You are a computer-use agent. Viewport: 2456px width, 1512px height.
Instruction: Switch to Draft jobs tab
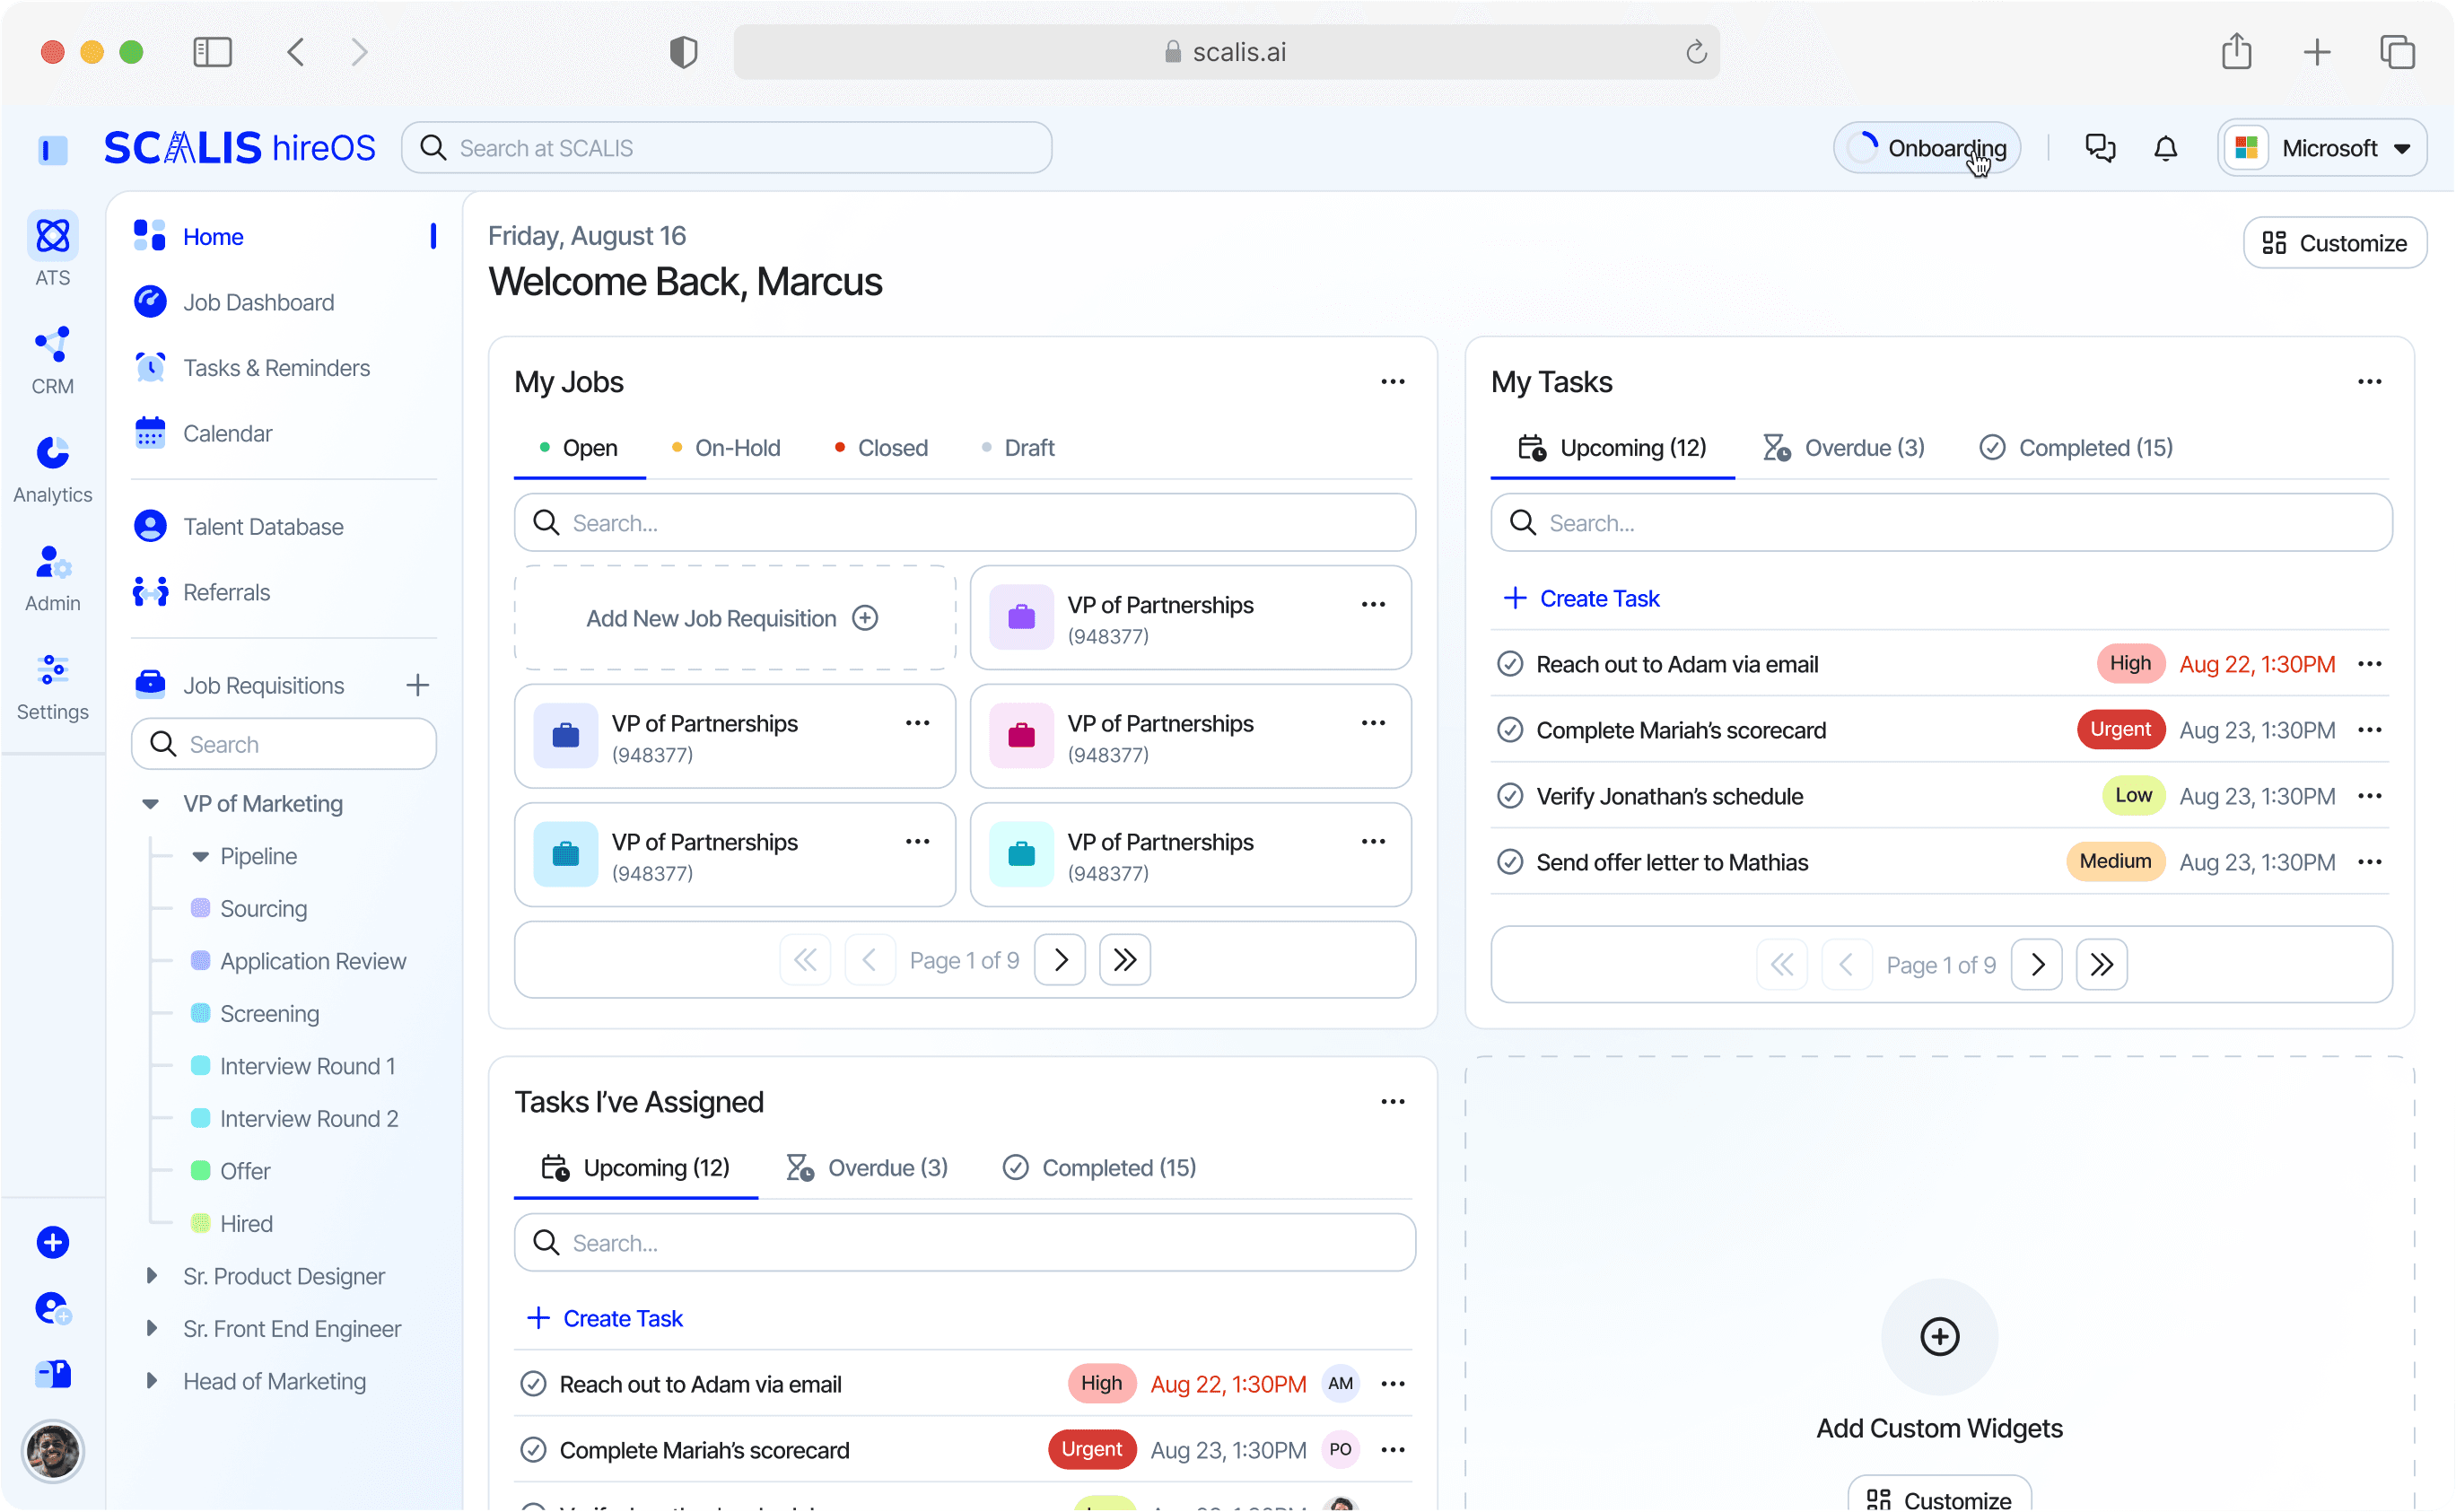pos(1018,448)
